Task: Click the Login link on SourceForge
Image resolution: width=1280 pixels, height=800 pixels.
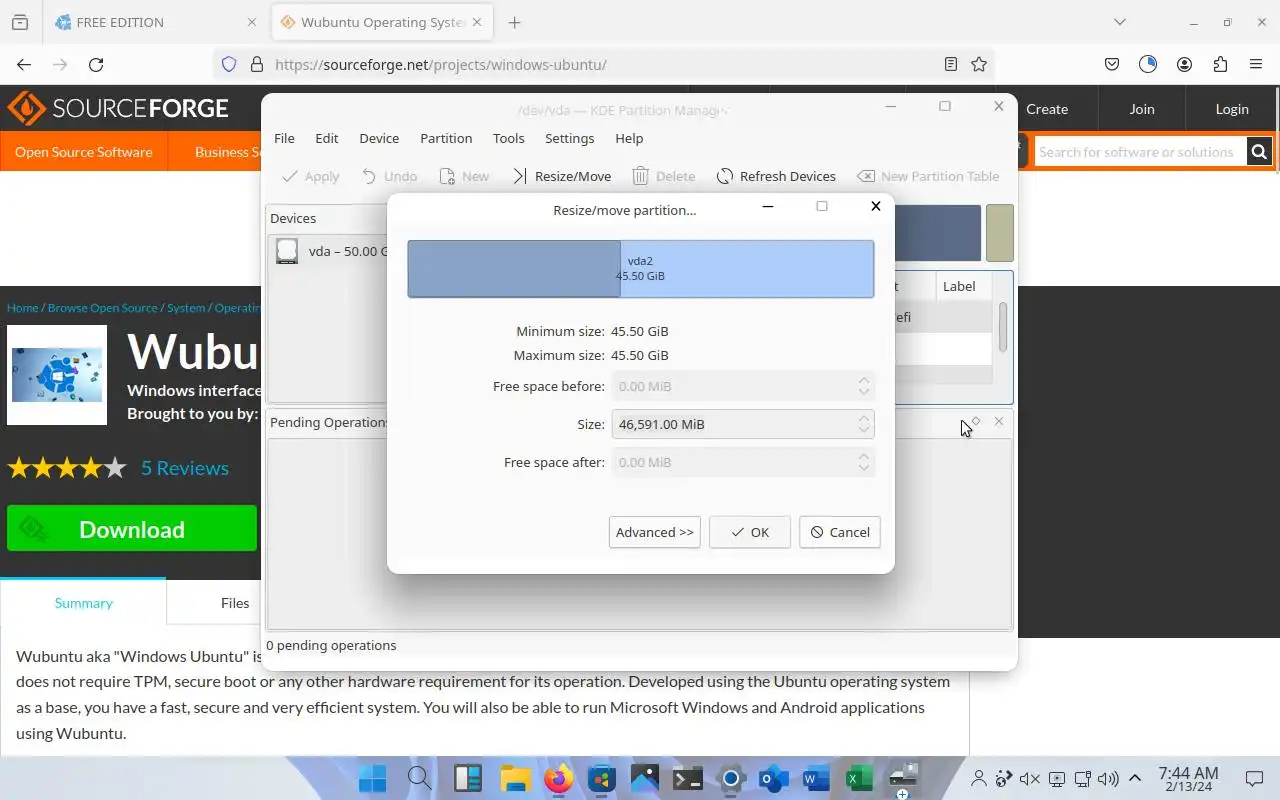Action: 1232,109
